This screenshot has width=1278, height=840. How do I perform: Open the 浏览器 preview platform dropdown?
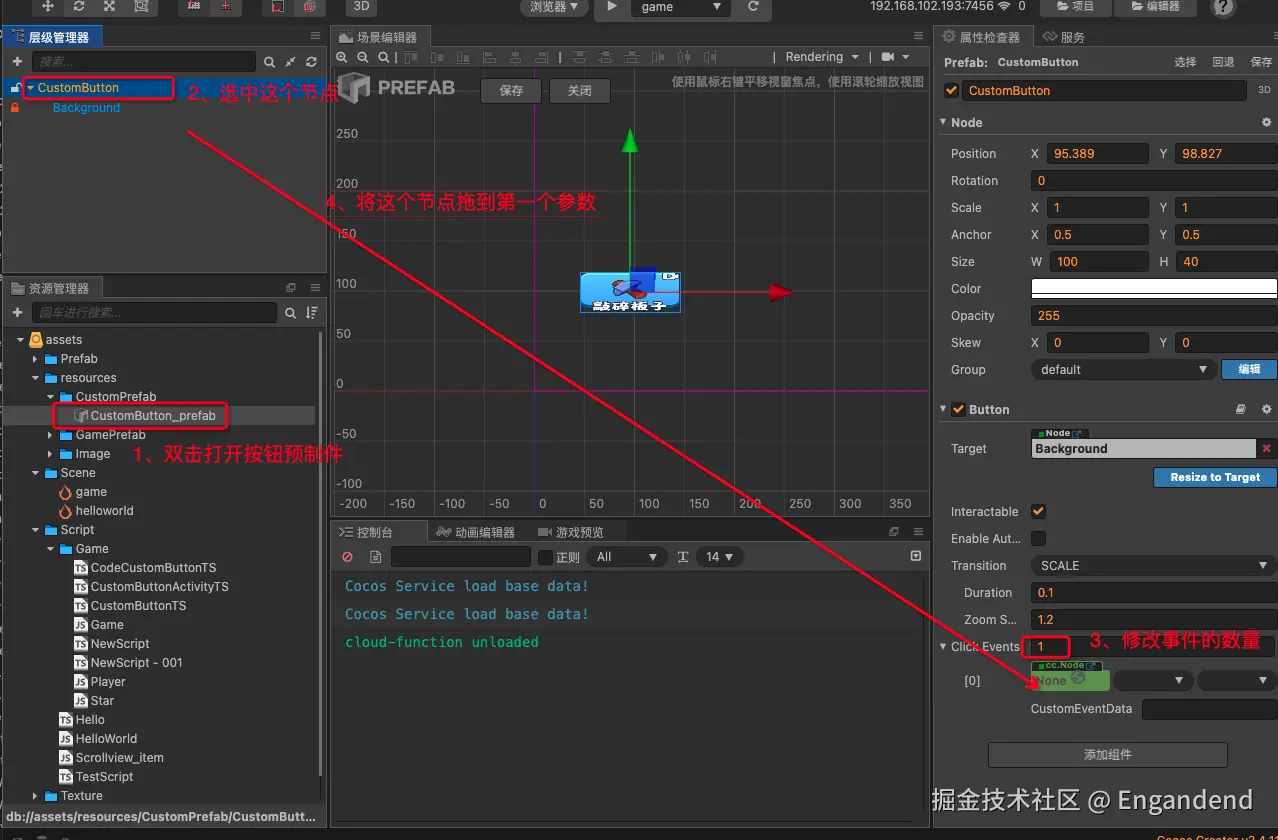pyautogui.click(x=555, y=6)
